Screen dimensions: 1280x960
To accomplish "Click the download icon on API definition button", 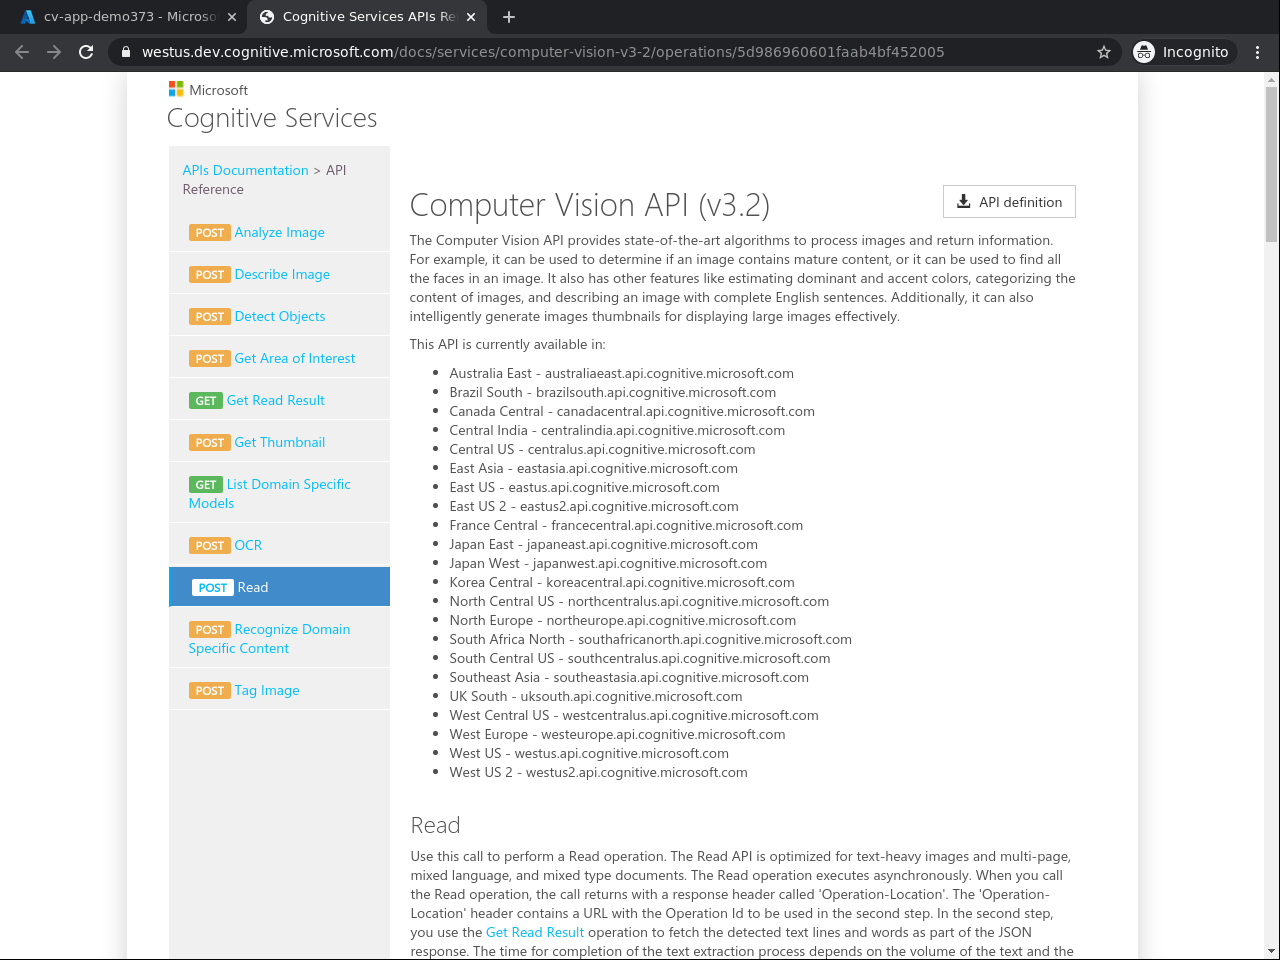I will (963, 202).
